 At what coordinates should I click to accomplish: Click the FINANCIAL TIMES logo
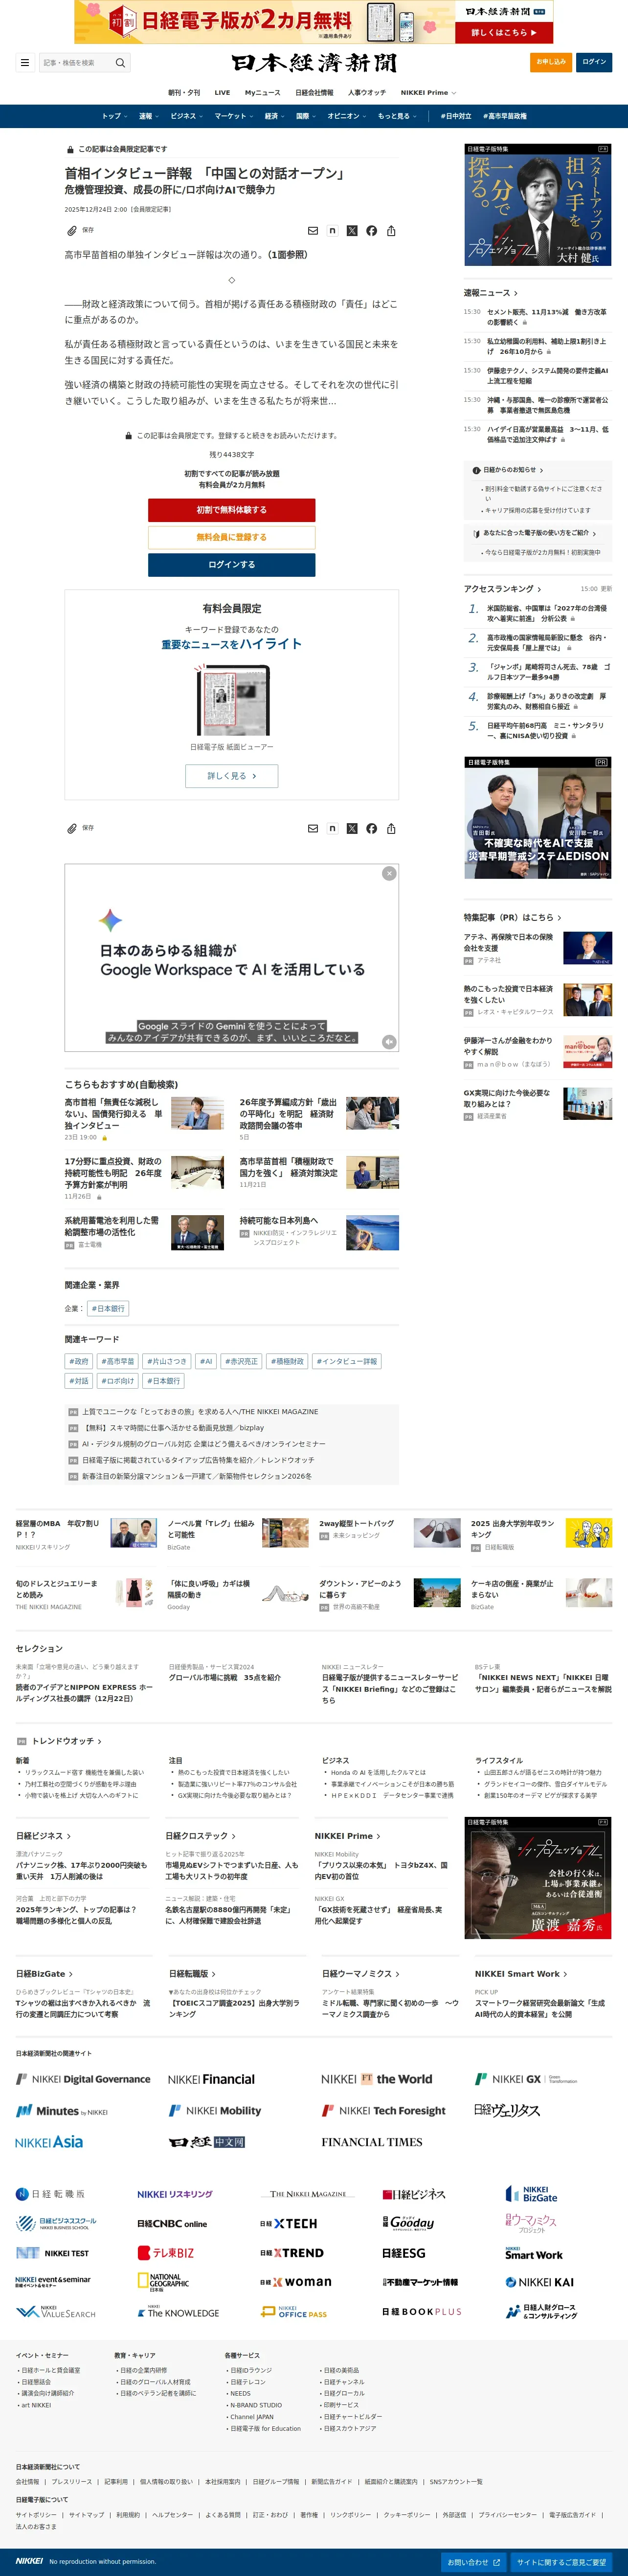pos(372,2142)
